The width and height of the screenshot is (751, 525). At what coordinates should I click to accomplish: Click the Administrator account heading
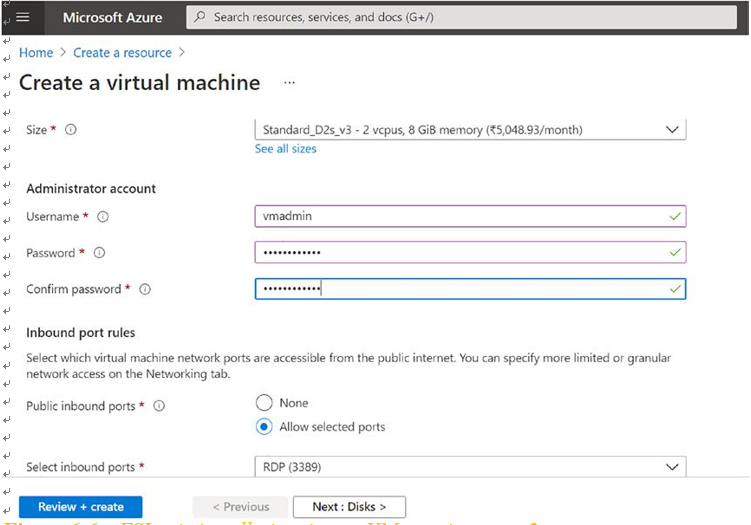pos(91,189)
